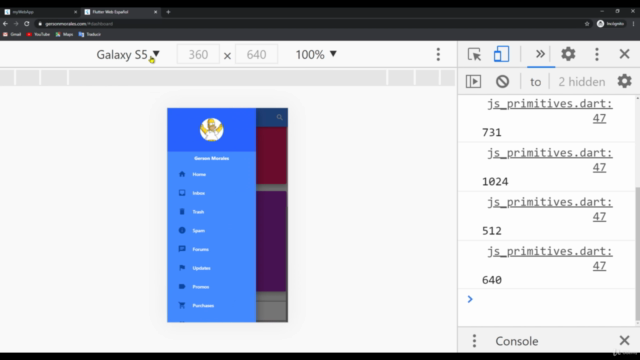Open Promos in the app drawer
This screenshot has height=360, width=640.
tap(211, 287)
